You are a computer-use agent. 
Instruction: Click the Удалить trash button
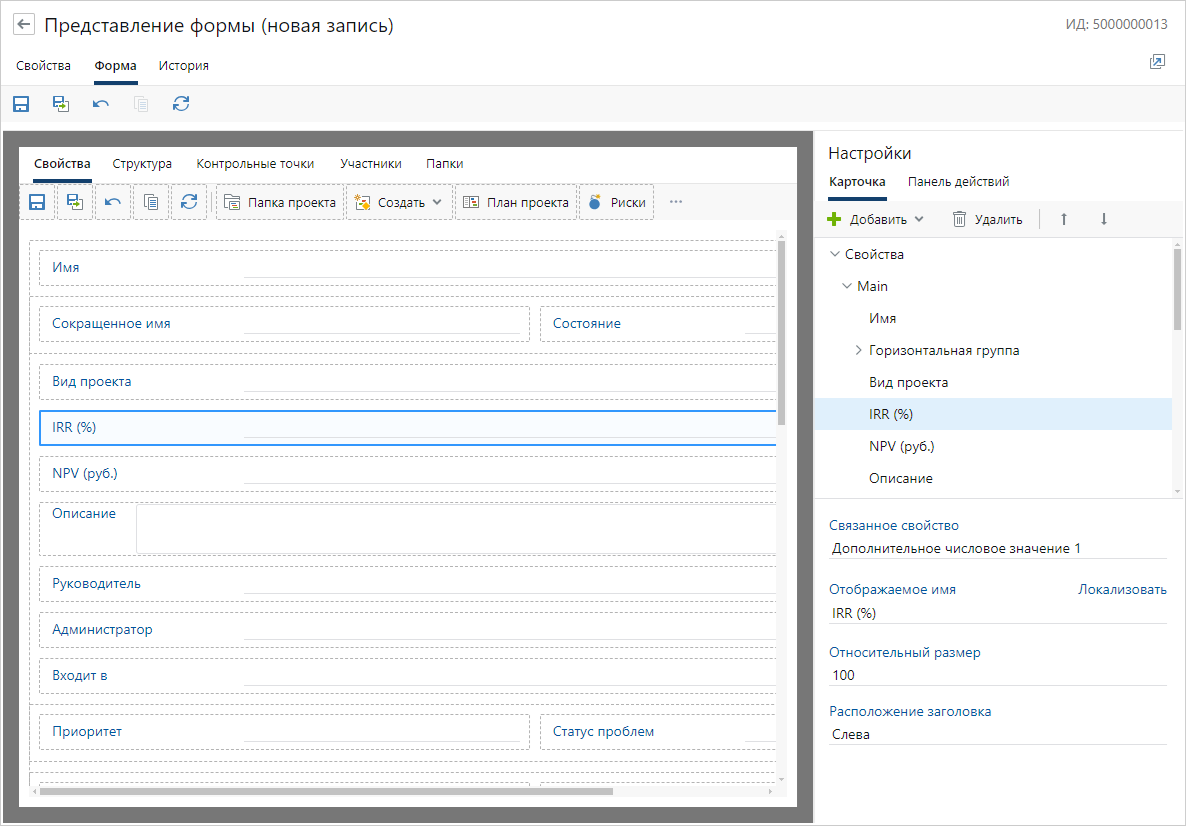(987, 219)
